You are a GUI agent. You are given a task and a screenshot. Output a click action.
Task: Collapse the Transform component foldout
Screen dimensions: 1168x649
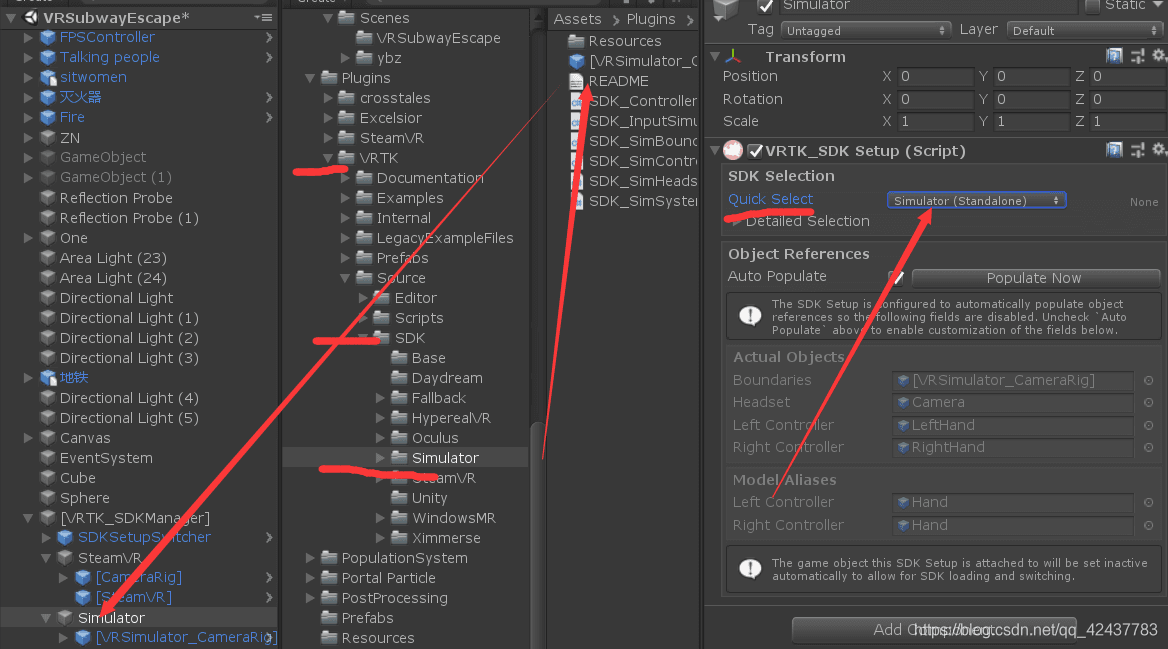coord(715,57)
